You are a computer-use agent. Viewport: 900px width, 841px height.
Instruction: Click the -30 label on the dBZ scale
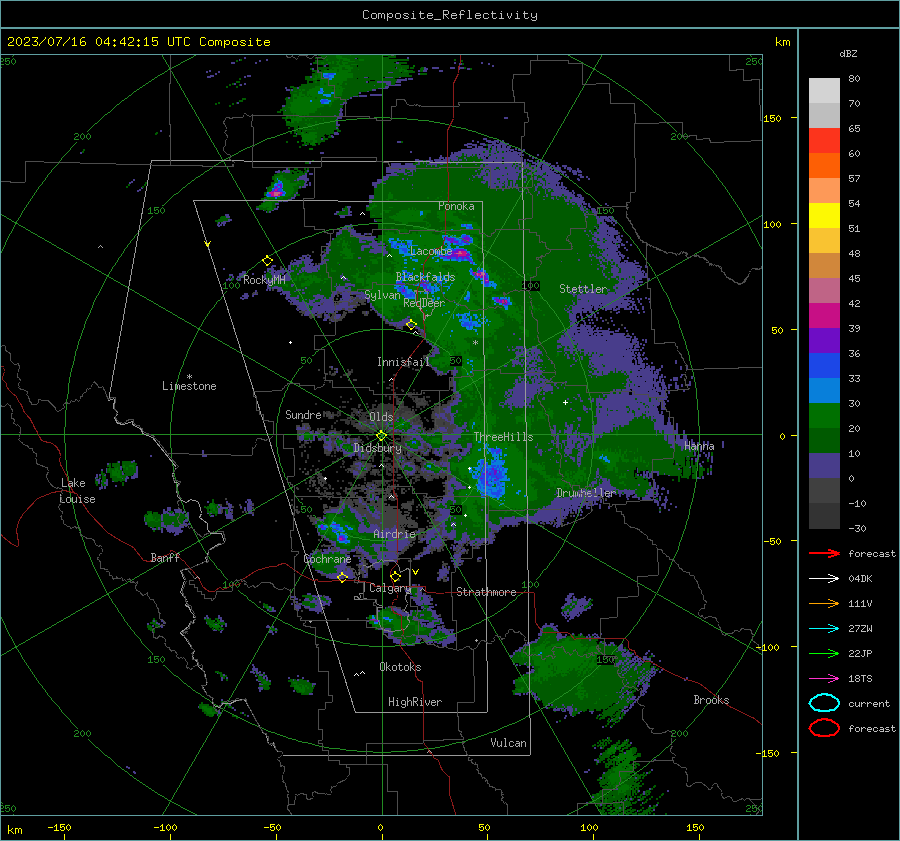pos(857,528)
